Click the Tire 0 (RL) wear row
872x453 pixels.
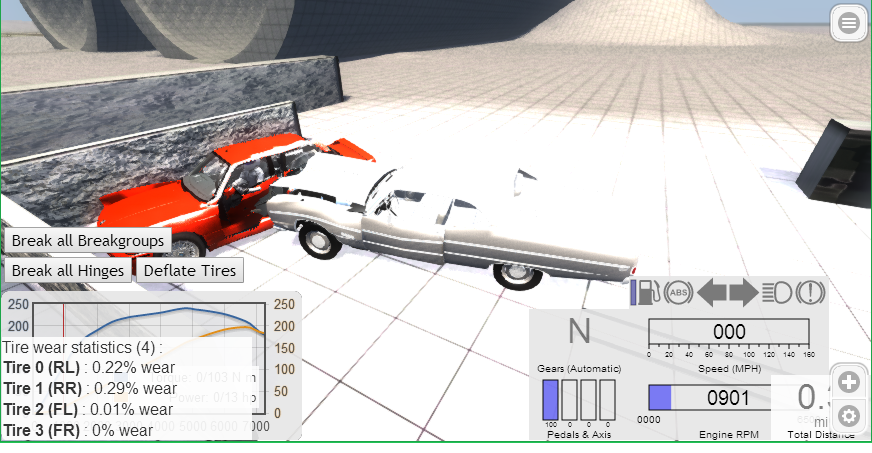(x=89, y=367)
